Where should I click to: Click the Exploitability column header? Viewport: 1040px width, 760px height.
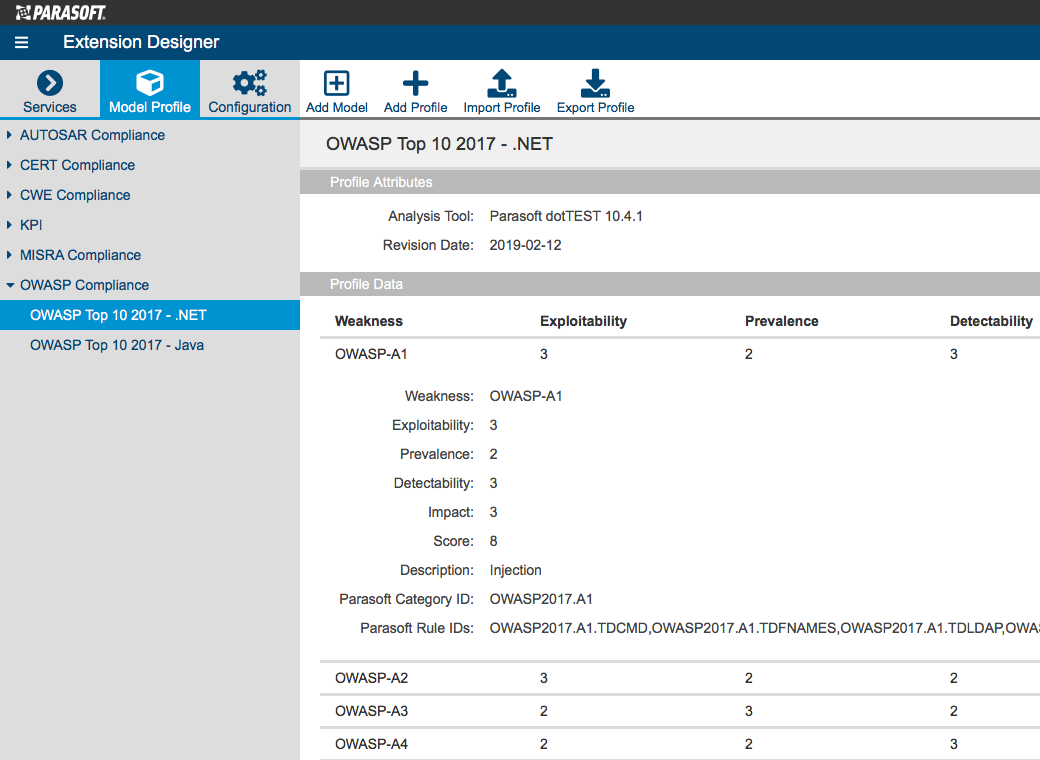click(583, 321)
